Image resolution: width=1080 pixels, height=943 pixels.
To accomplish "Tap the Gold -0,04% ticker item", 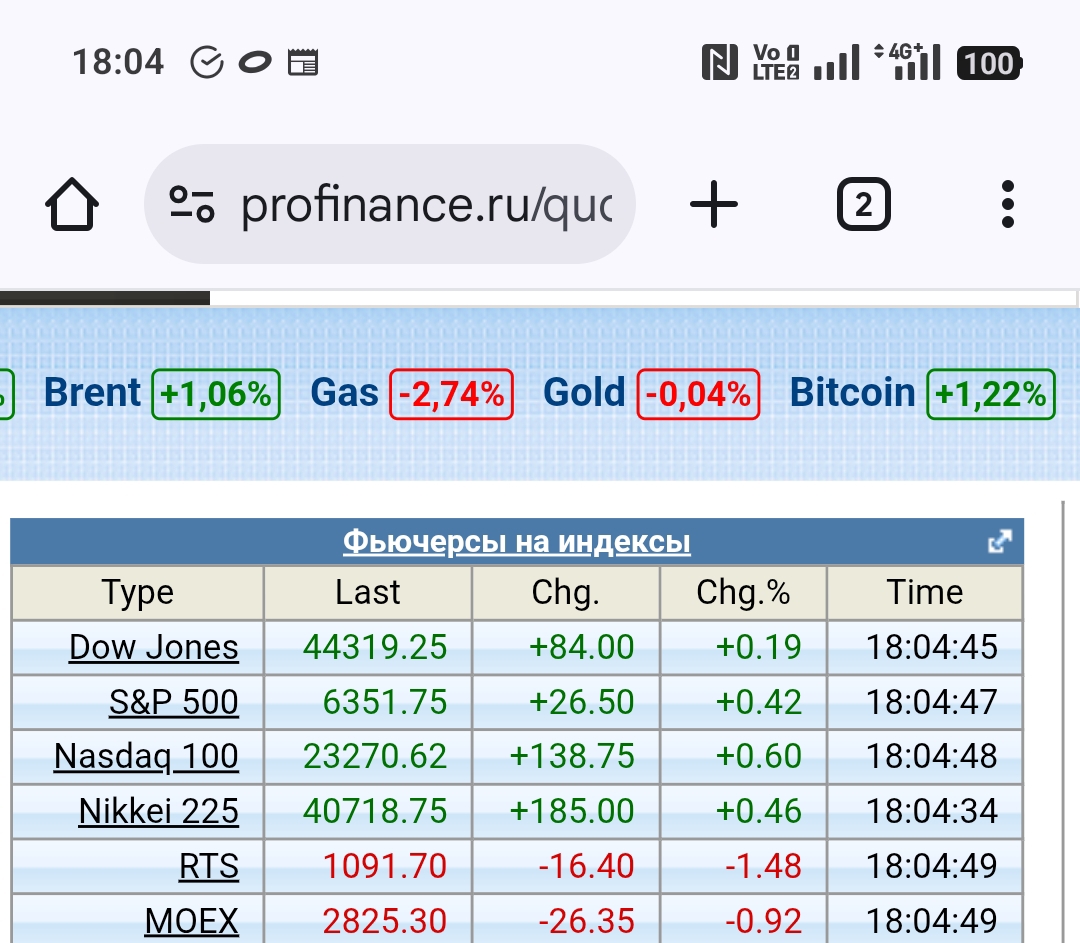I will coord(651,393).
